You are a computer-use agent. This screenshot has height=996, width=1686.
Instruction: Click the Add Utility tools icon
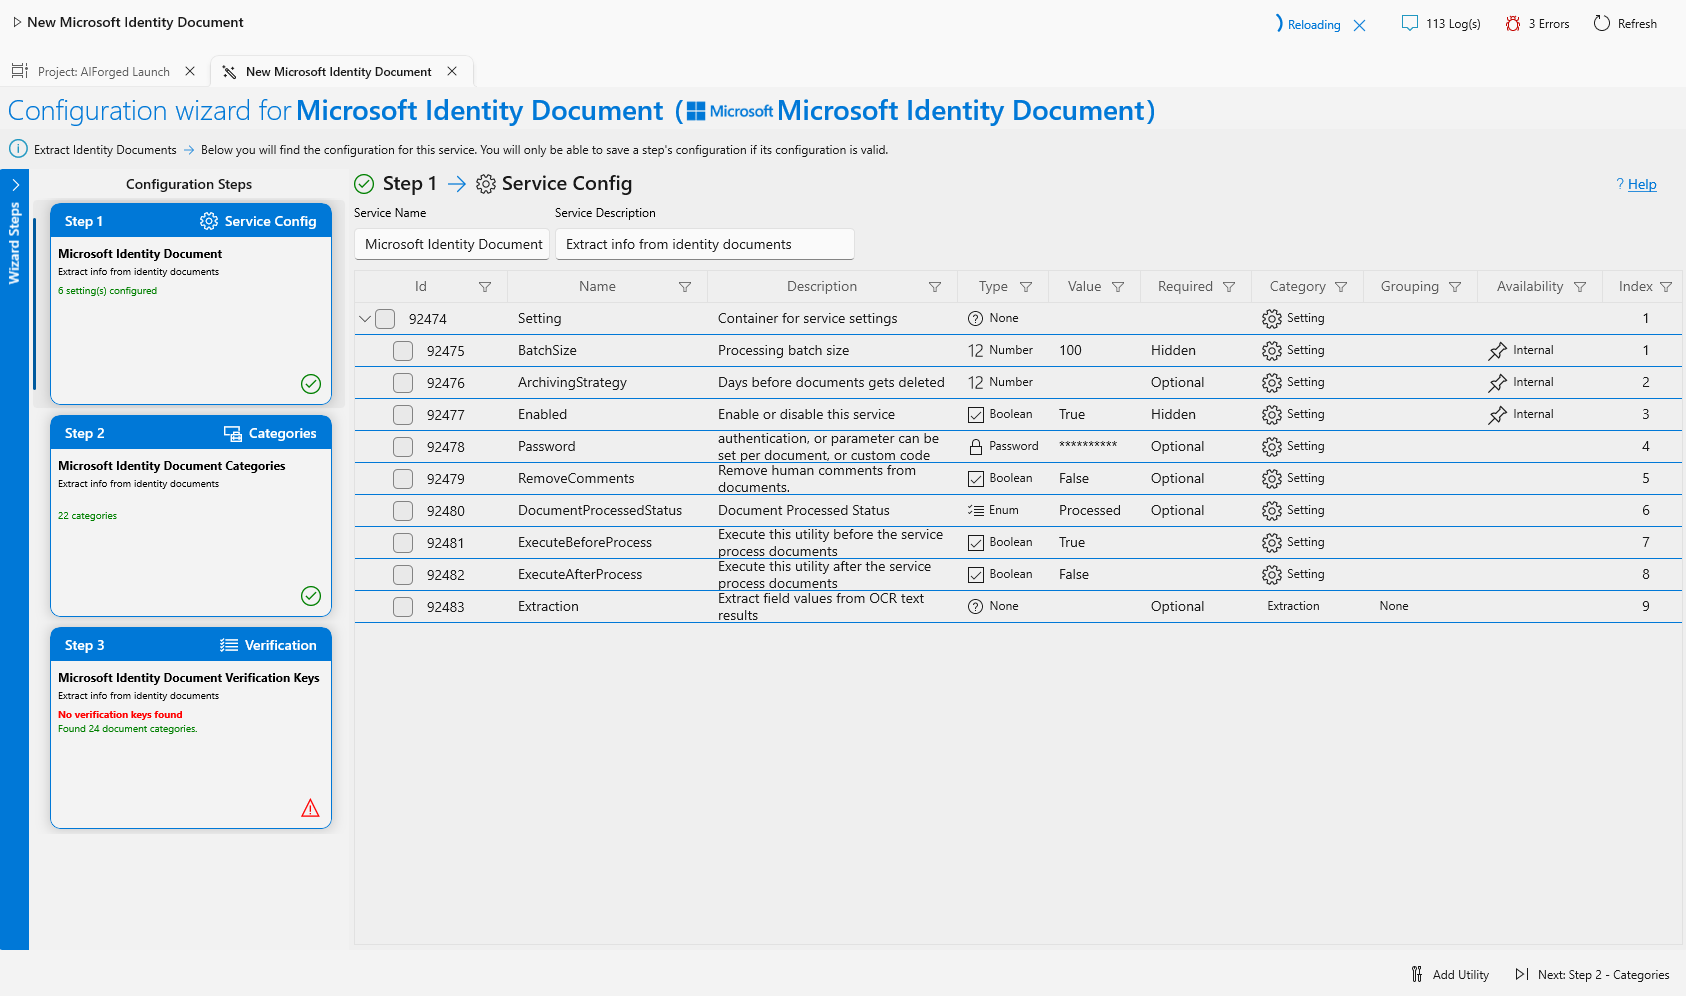pos(1417,974)
